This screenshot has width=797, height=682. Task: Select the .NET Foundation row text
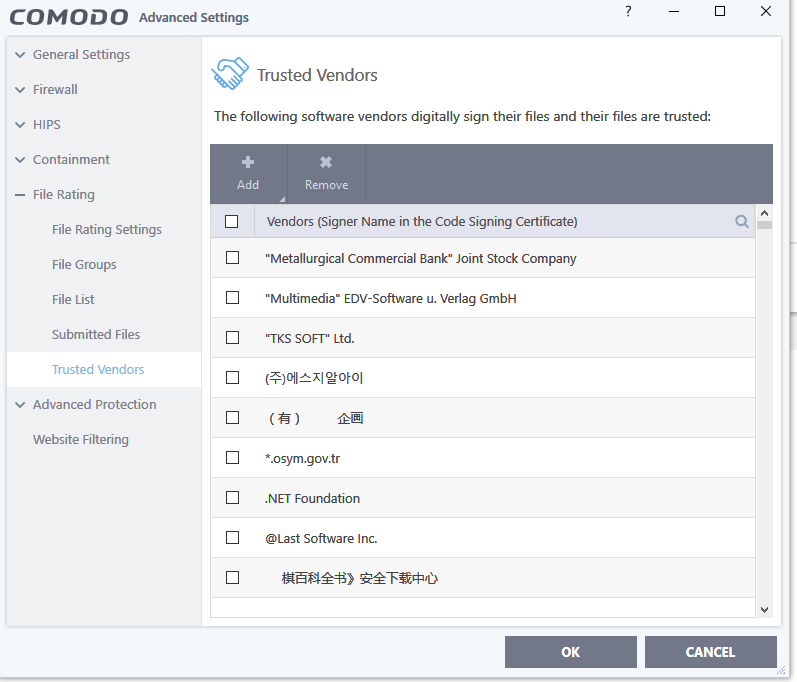312,499
